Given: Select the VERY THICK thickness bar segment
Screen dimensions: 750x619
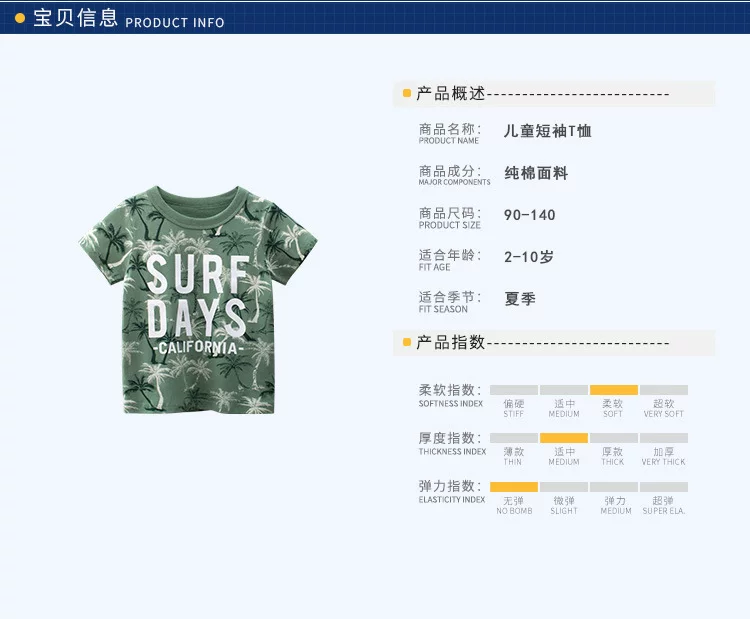Looking at the screenshot, I should pos(664,438).
